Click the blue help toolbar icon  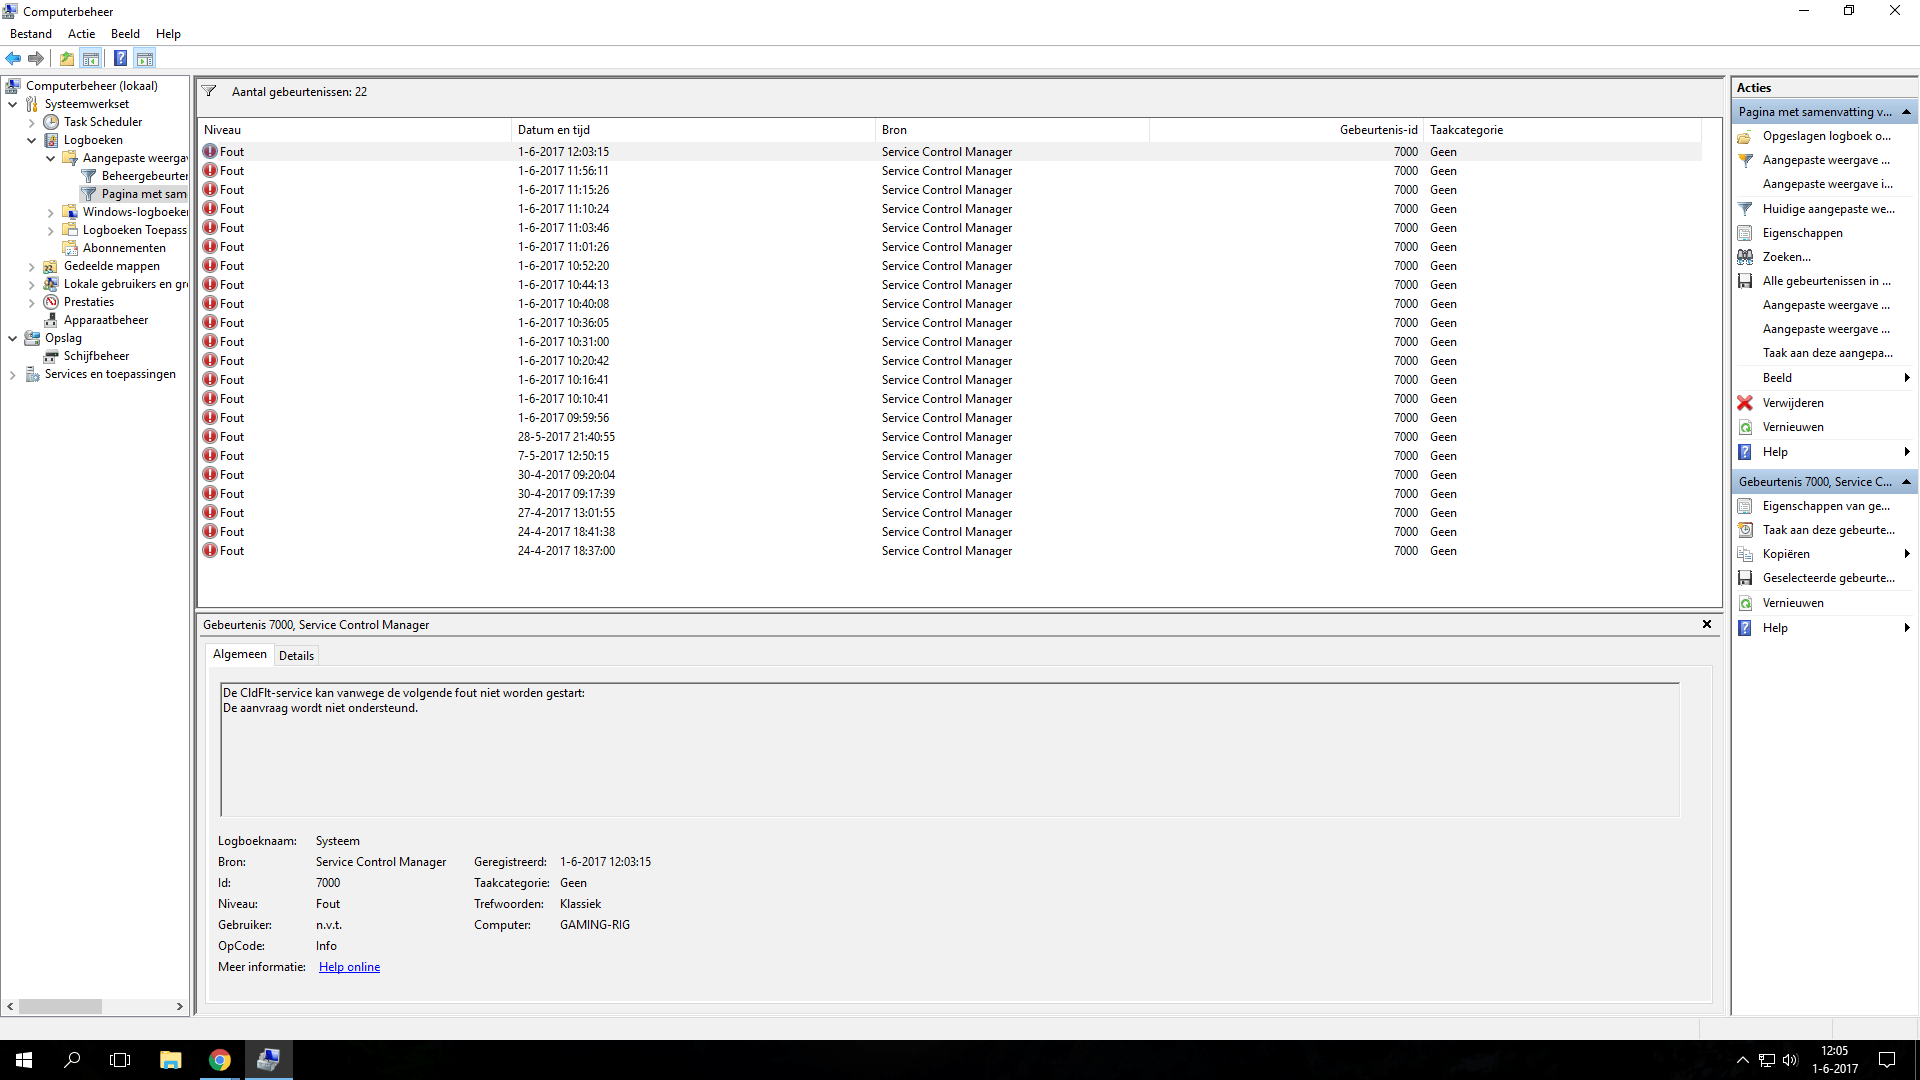120,59
